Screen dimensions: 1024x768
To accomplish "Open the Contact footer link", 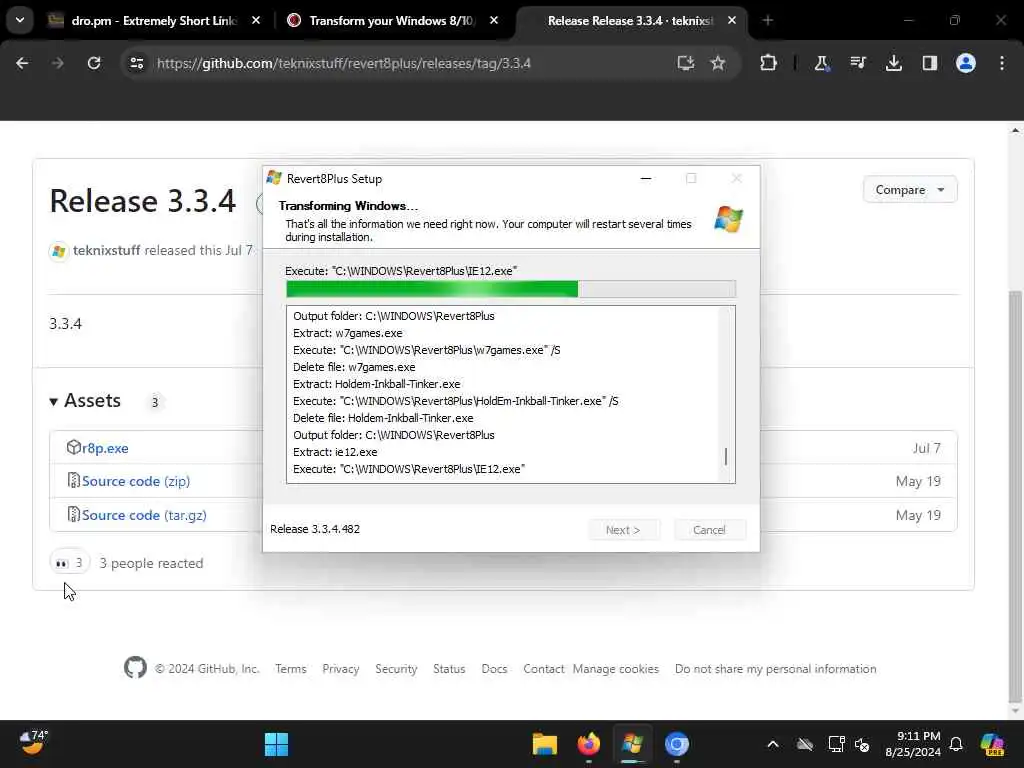I will [543, 669].
